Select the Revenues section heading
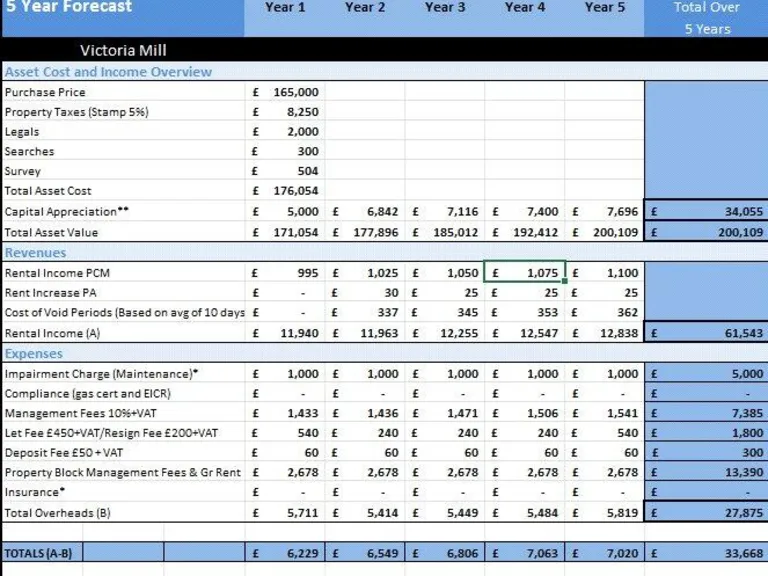The height and width of the screenshot is (576, 768). click(x=36, y=253)
